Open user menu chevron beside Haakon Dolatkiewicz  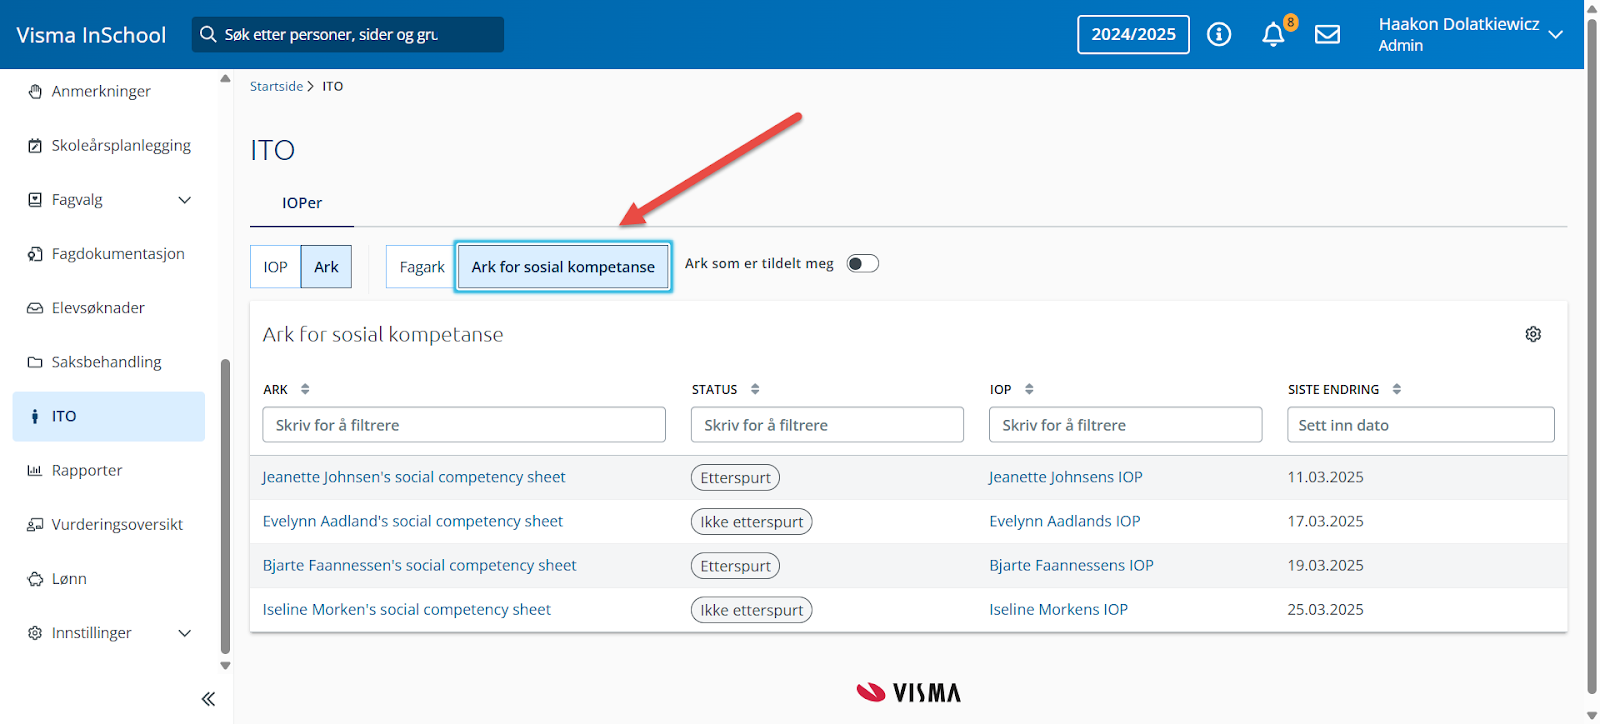click(1556, 35)
